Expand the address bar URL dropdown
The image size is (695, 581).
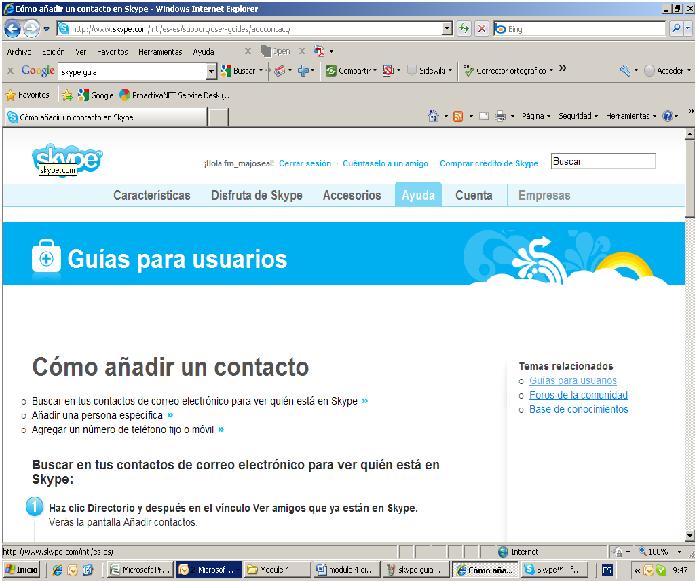tap(447, 29)
